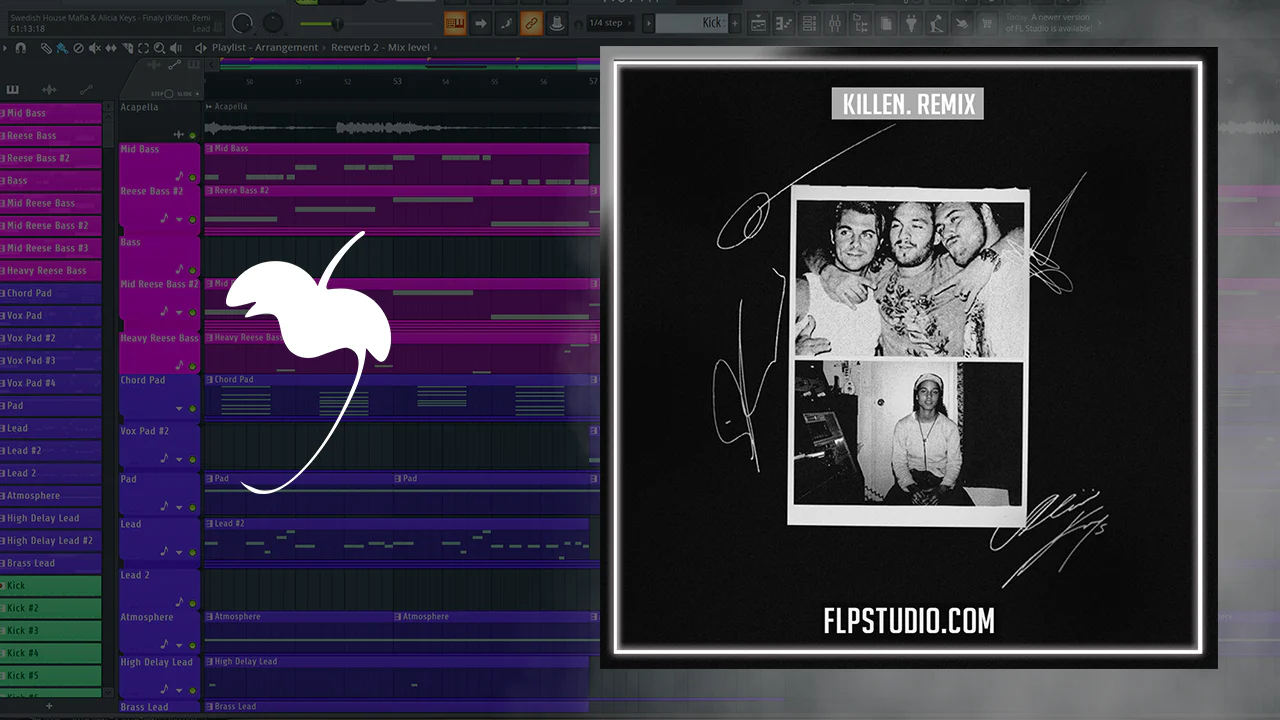Open the Playlist view icon
Image resolution: width=1280 pixels, height=720 pixels.
pos(759,23)
